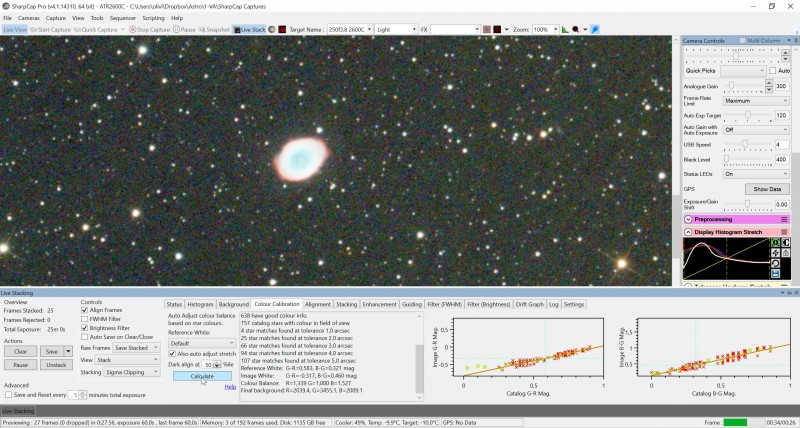800x428 pixels.
Task: Click the Calculate button
Action: tap(202, 376)
